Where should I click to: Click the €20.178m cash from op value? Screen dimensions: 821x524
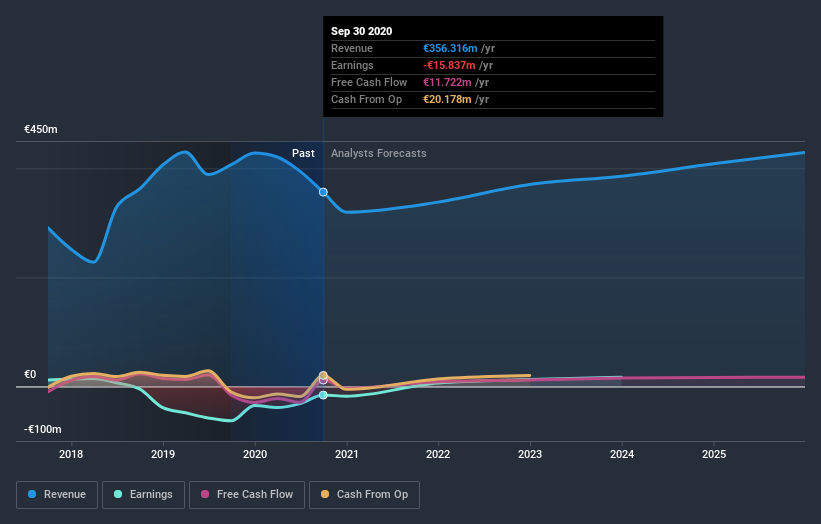click(x=447, y=99)
